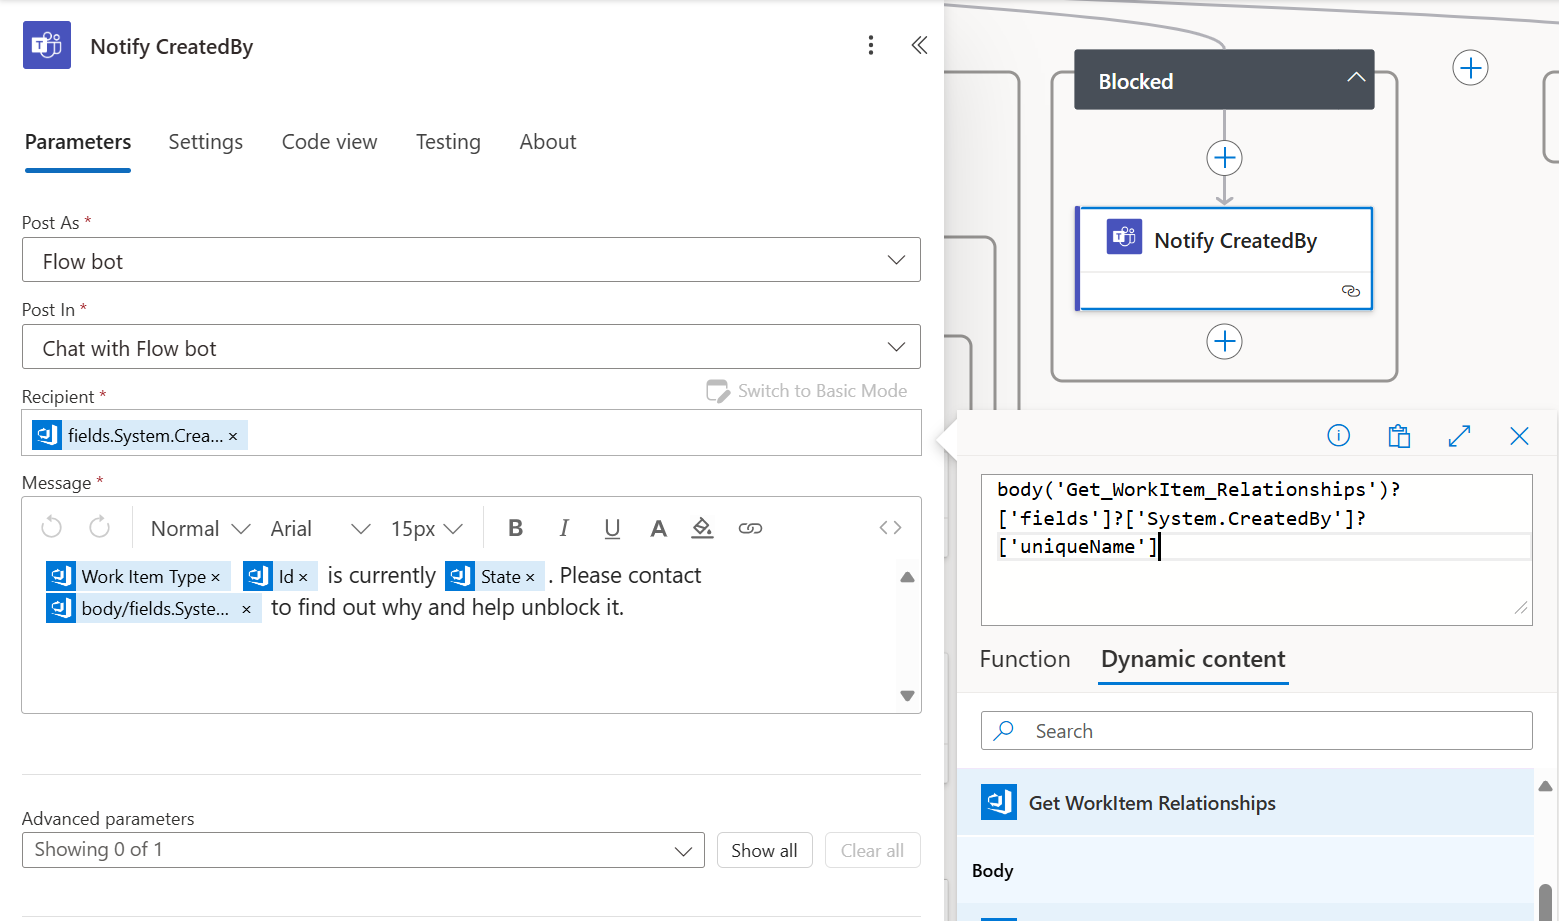Remove the body/fields.Syste... token
The width and height of the screenshot is (1559, 921).
click(246, 609)
